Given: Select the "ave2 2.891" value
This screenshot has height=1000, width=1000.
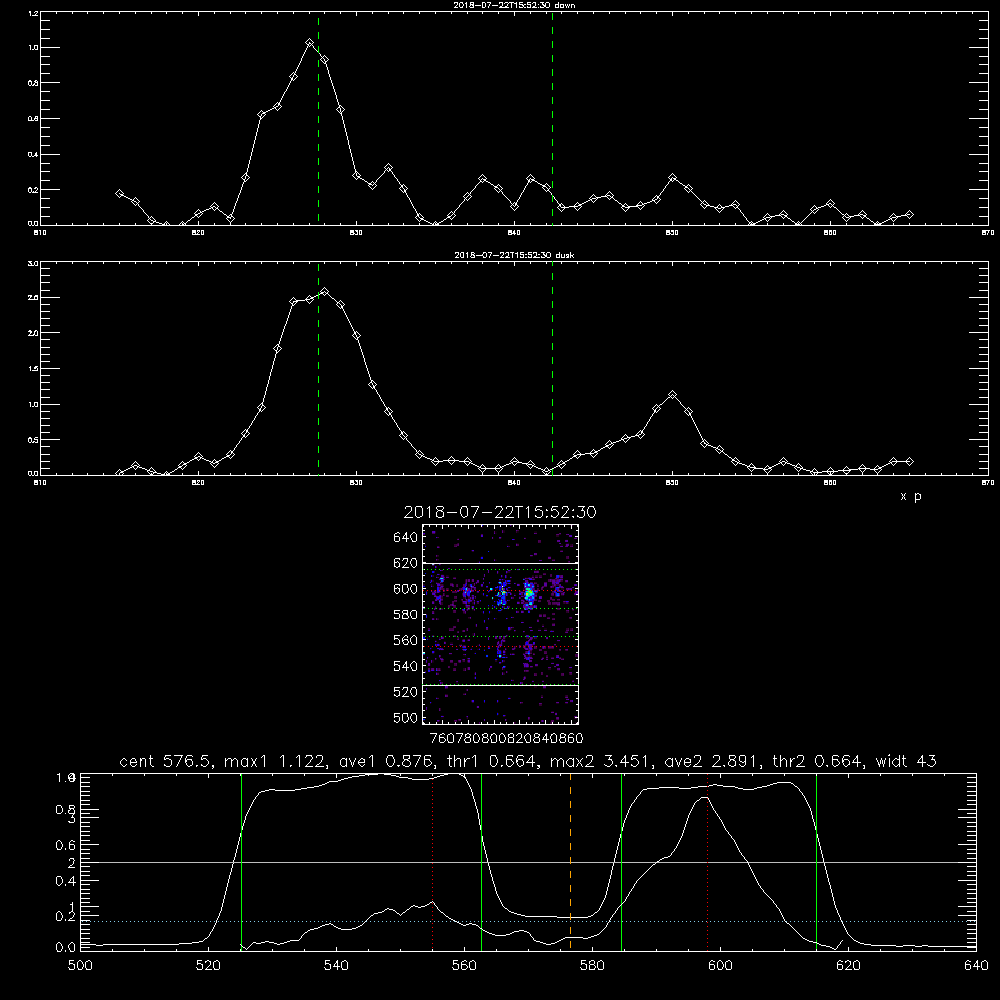Looking at the screenshot, I should click(x=710, y=761).
